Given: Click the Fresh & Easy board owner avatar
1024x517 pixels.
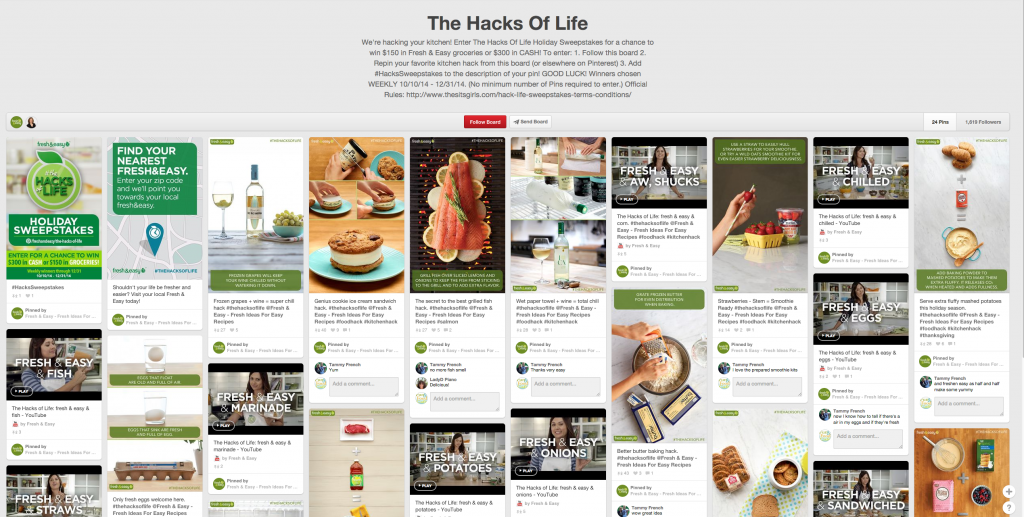Looking at the screenshot, I should 16,122.
